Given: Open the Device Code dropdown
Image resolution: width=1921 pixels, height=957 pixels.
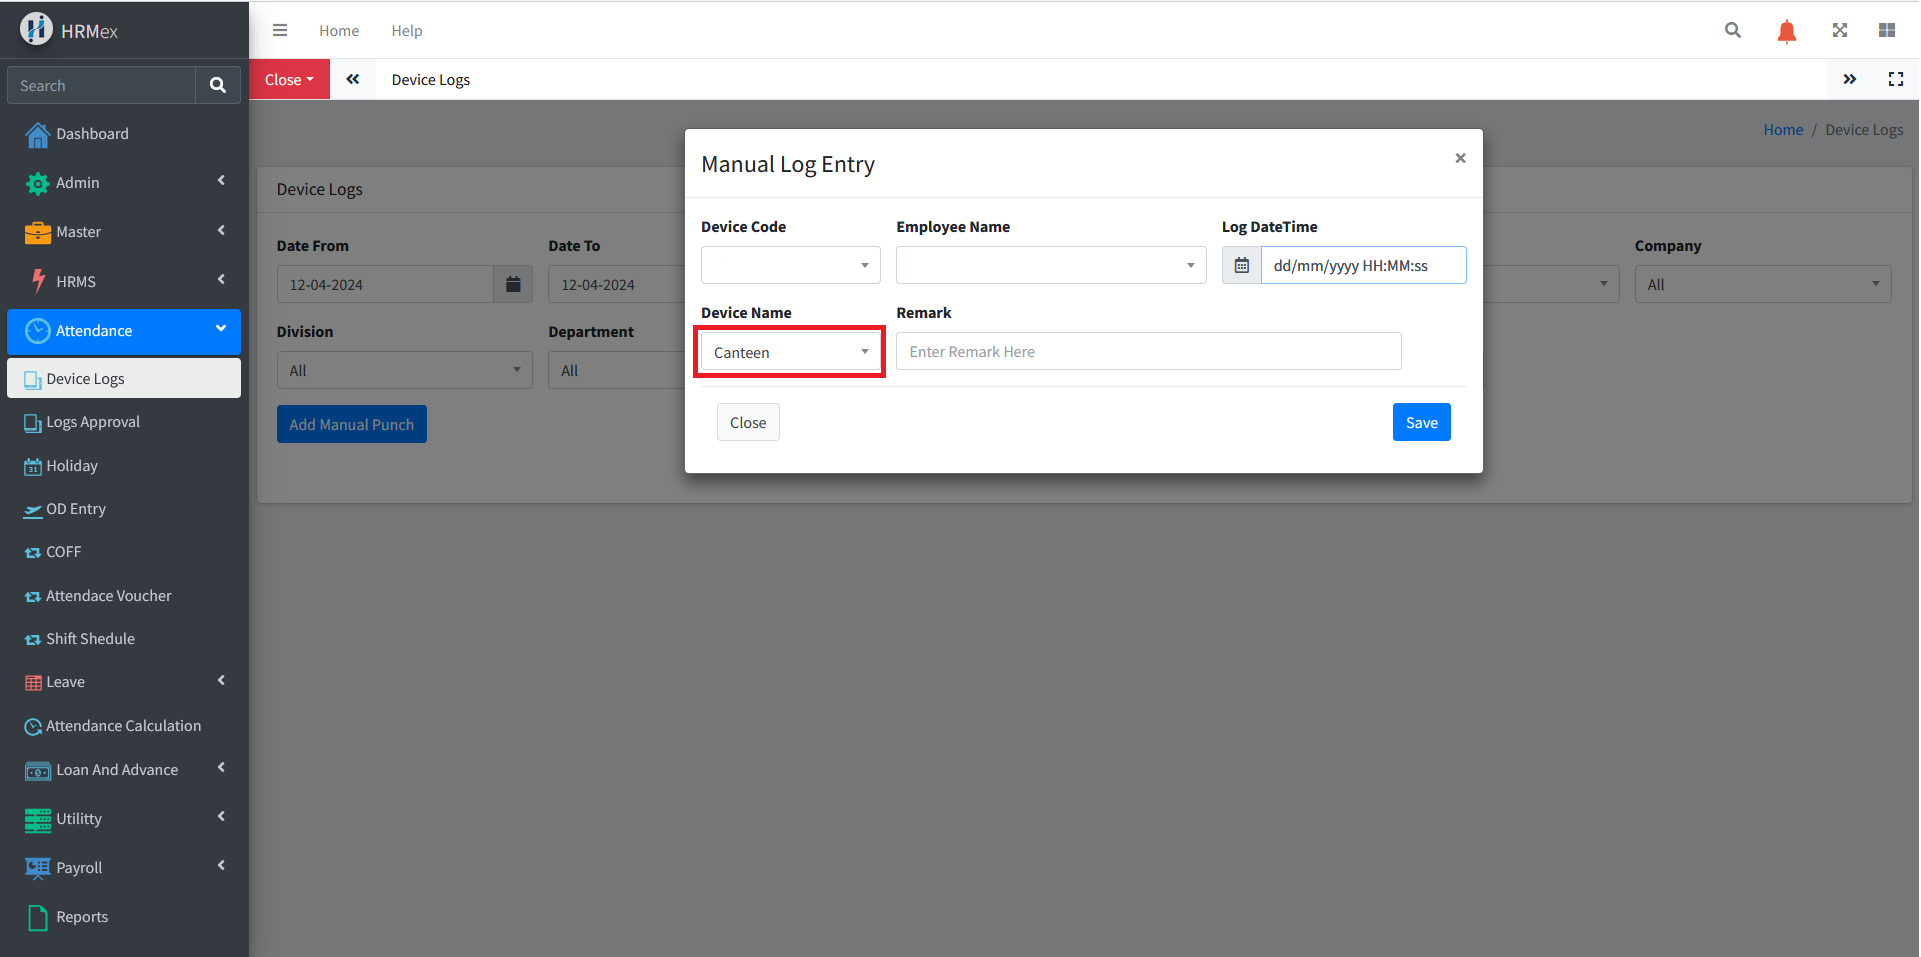Looking at the screenshot, I should [790, 266].
